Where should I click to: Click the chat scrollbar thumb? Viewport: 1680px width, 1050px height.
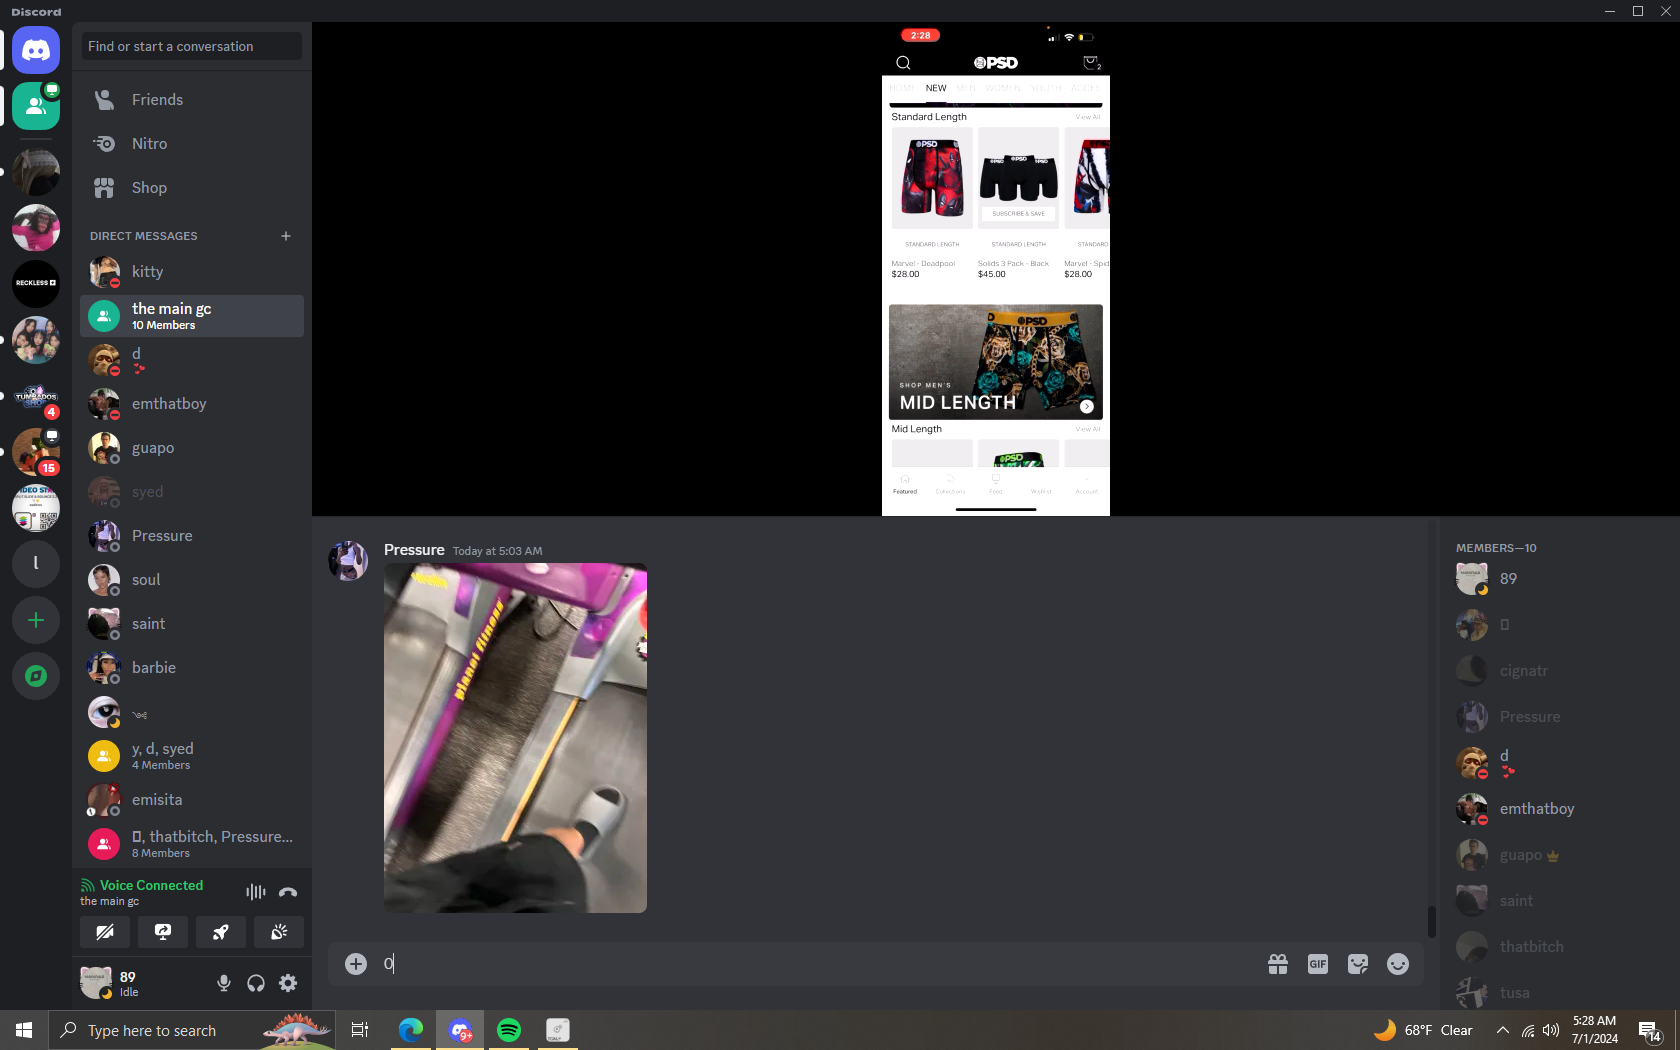point(1431,922)
